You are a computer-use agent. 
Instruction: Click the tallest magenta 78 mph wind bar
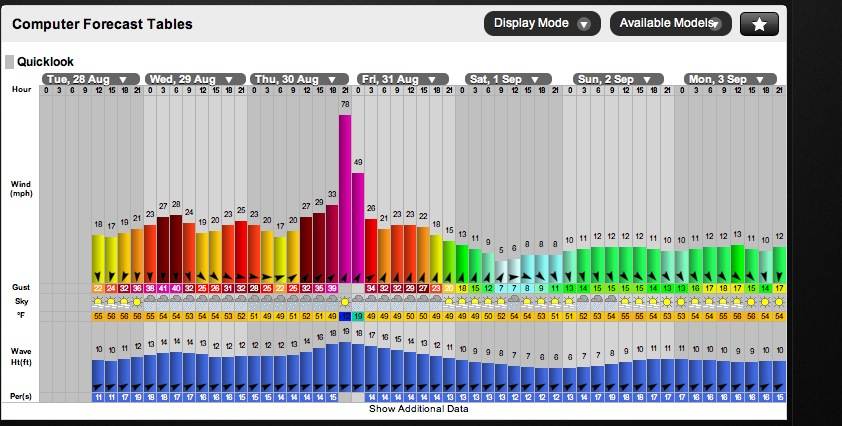pos(345,190)
